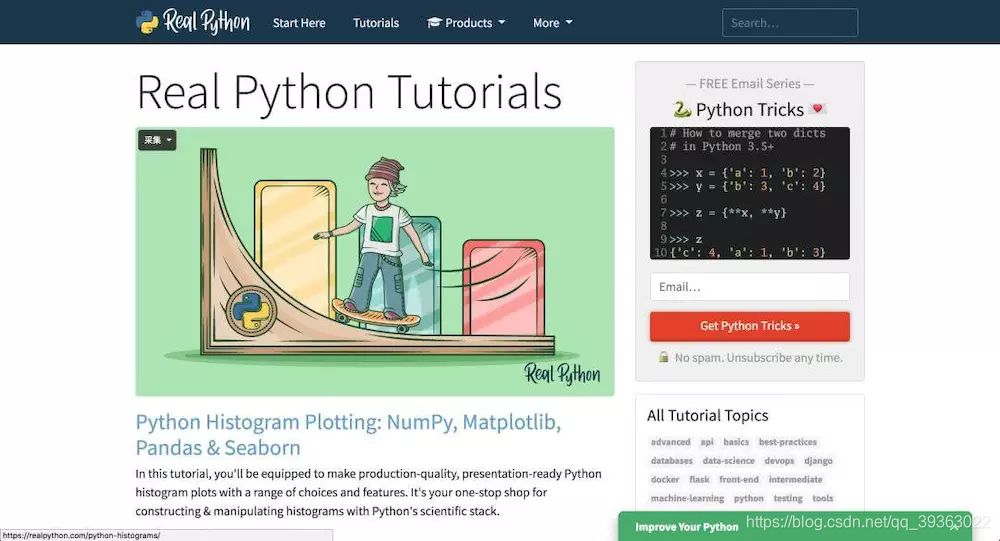Screen dimensions: 1000x541
Task: Click the love-letter emoji after Python Tricks
Action: (817, 108)
